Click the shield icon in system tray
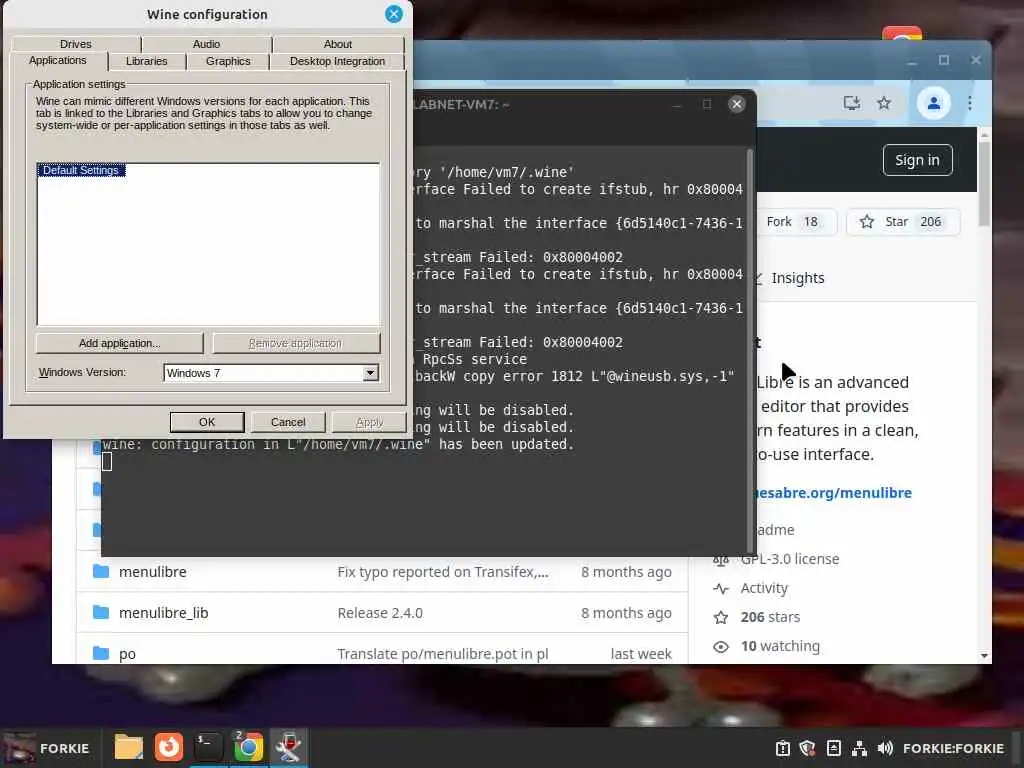The image size is (1024, 768). tap(808, 748)
